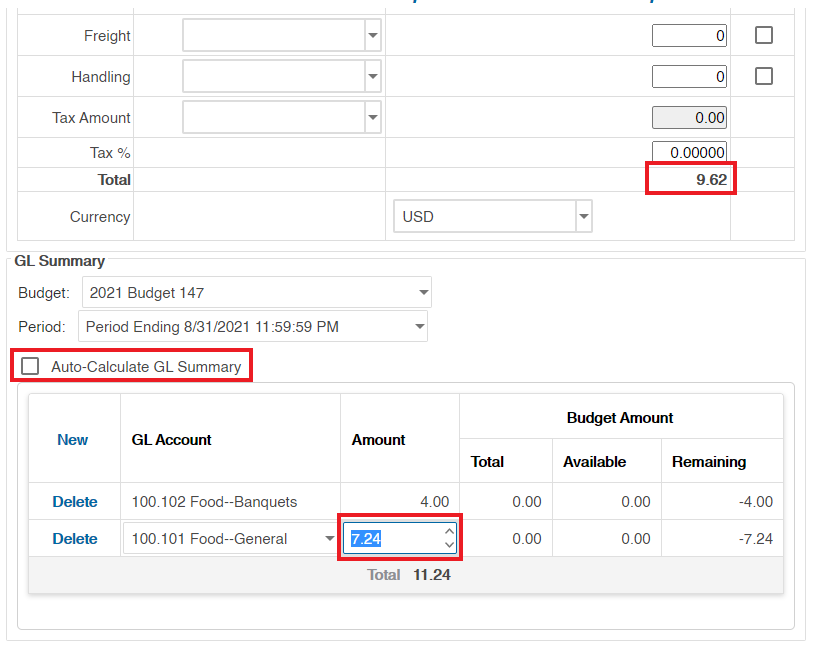The height and width of the screenshot is (649, 814).
Task: Delete the 100.101 Food--General row
Action: pos(75,539)
